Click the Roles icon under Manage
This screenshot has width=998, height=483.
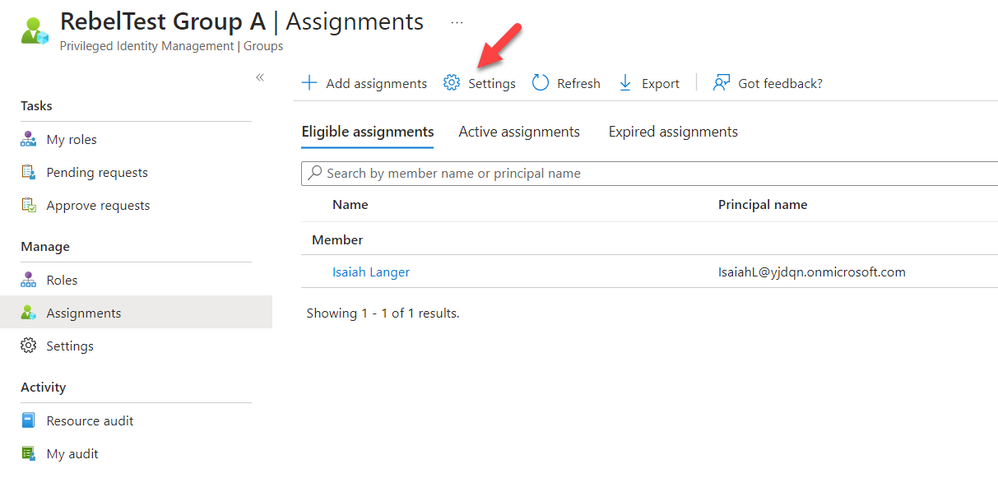coord(28,281)
